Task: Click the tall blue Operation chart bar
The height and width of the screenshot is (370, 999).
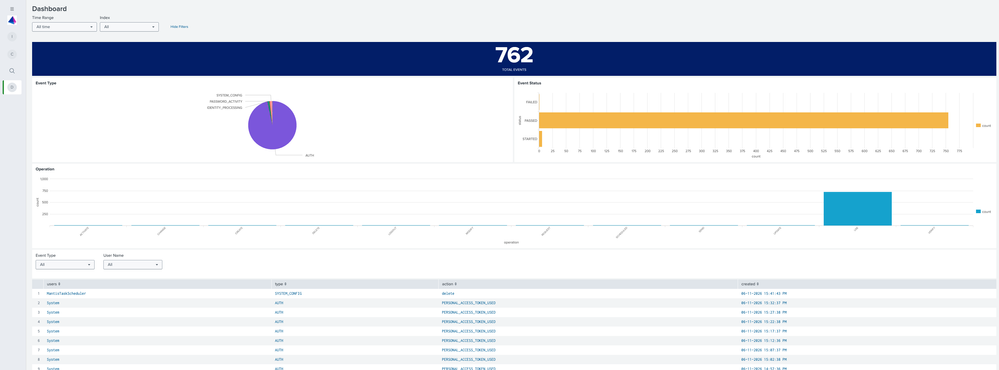Action: (858, 208)
